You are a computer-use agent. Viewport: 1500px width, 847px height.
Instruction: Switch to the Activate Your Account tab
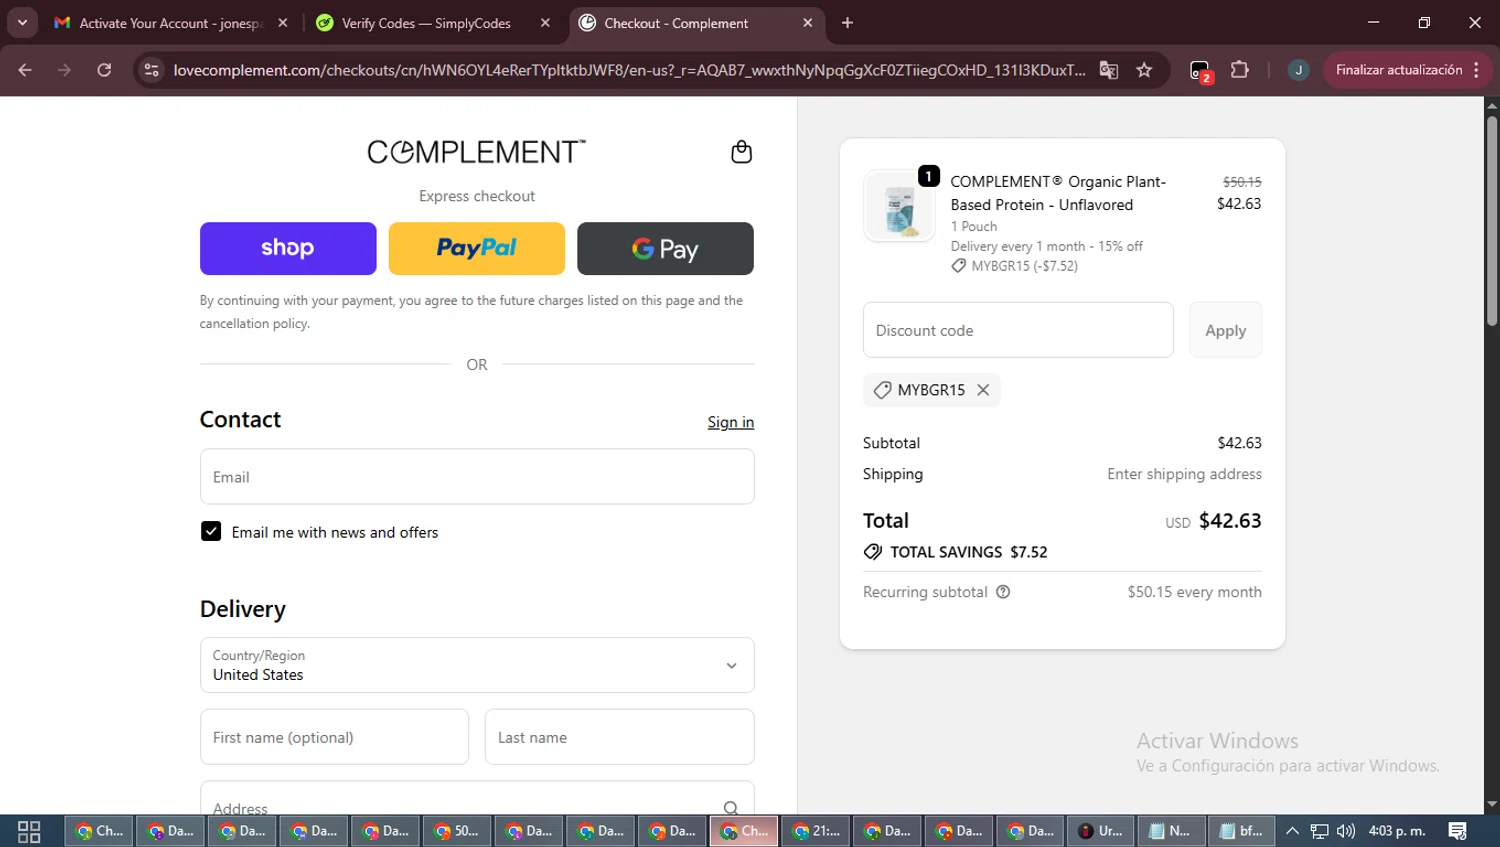coord(170,23)
